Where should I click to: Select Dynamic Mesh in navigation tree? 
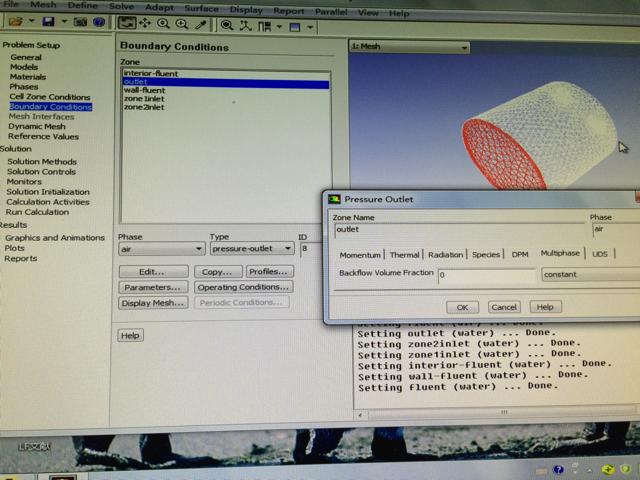pyautogui.click(x=37, y=127)
